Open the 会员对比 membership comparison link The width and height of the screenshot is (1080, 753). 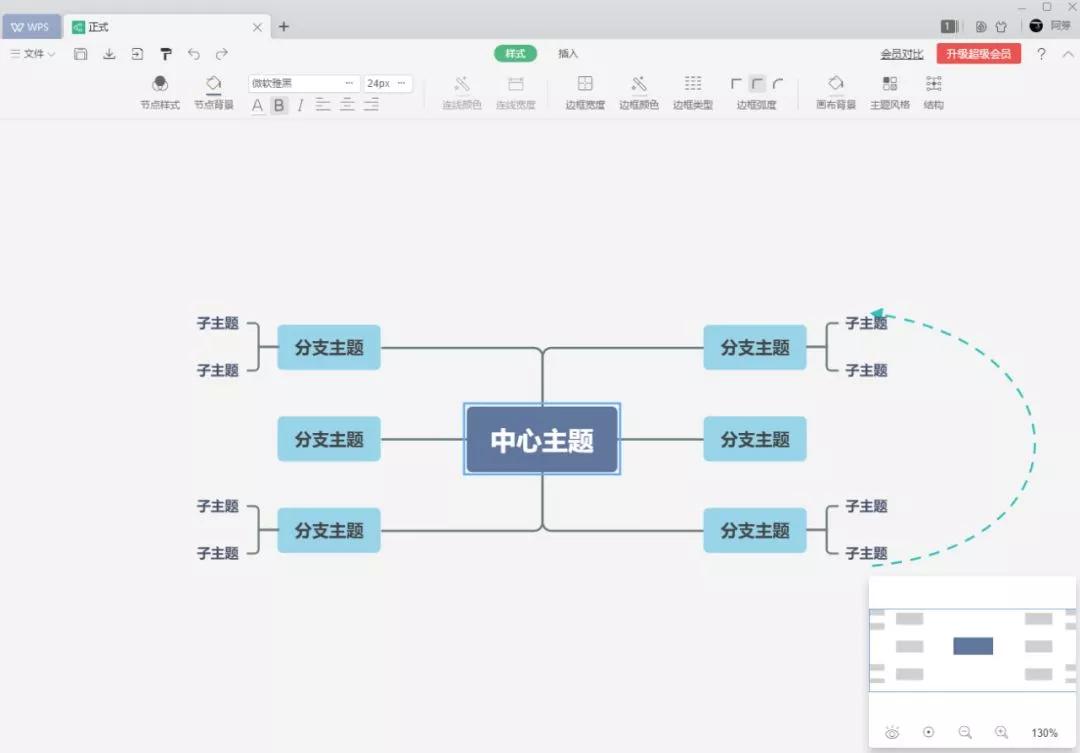coord(904,55)
